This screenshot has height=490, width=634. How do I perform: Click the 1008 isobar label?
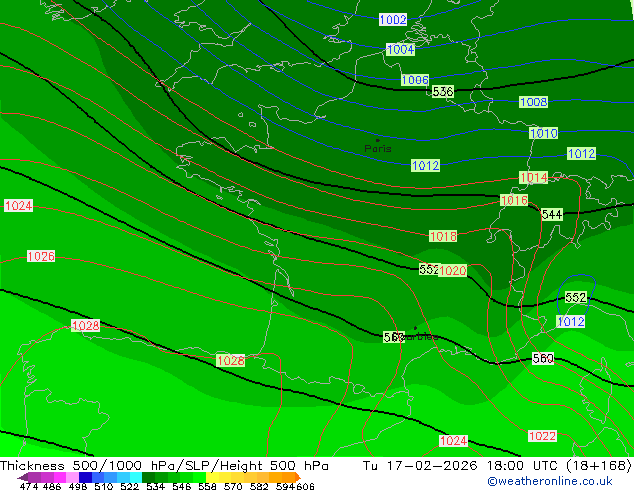tap(533, 102)
